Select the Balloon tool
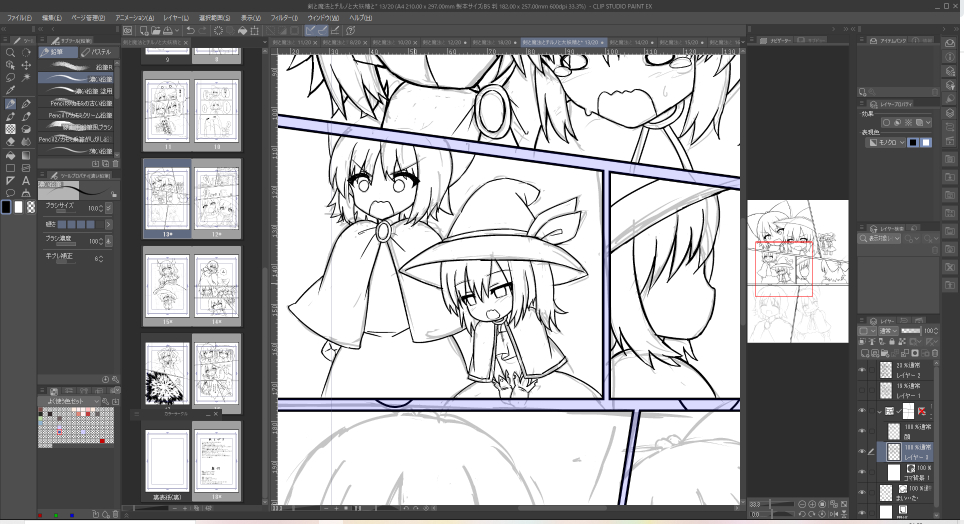 pos(10,193)
